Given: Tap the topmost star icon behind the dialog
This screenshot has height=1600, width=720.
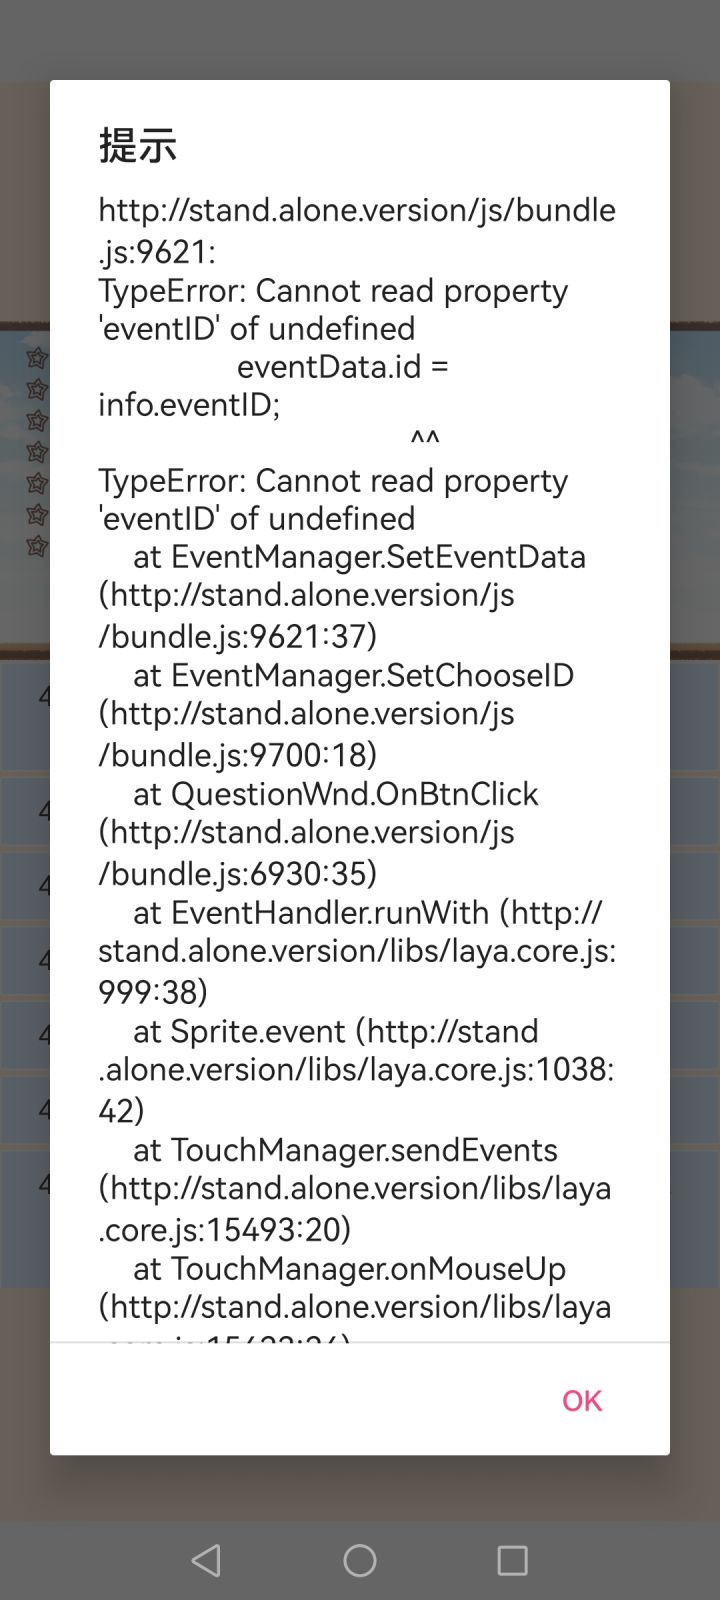Looking at the screenshot, I should point(37,357).
